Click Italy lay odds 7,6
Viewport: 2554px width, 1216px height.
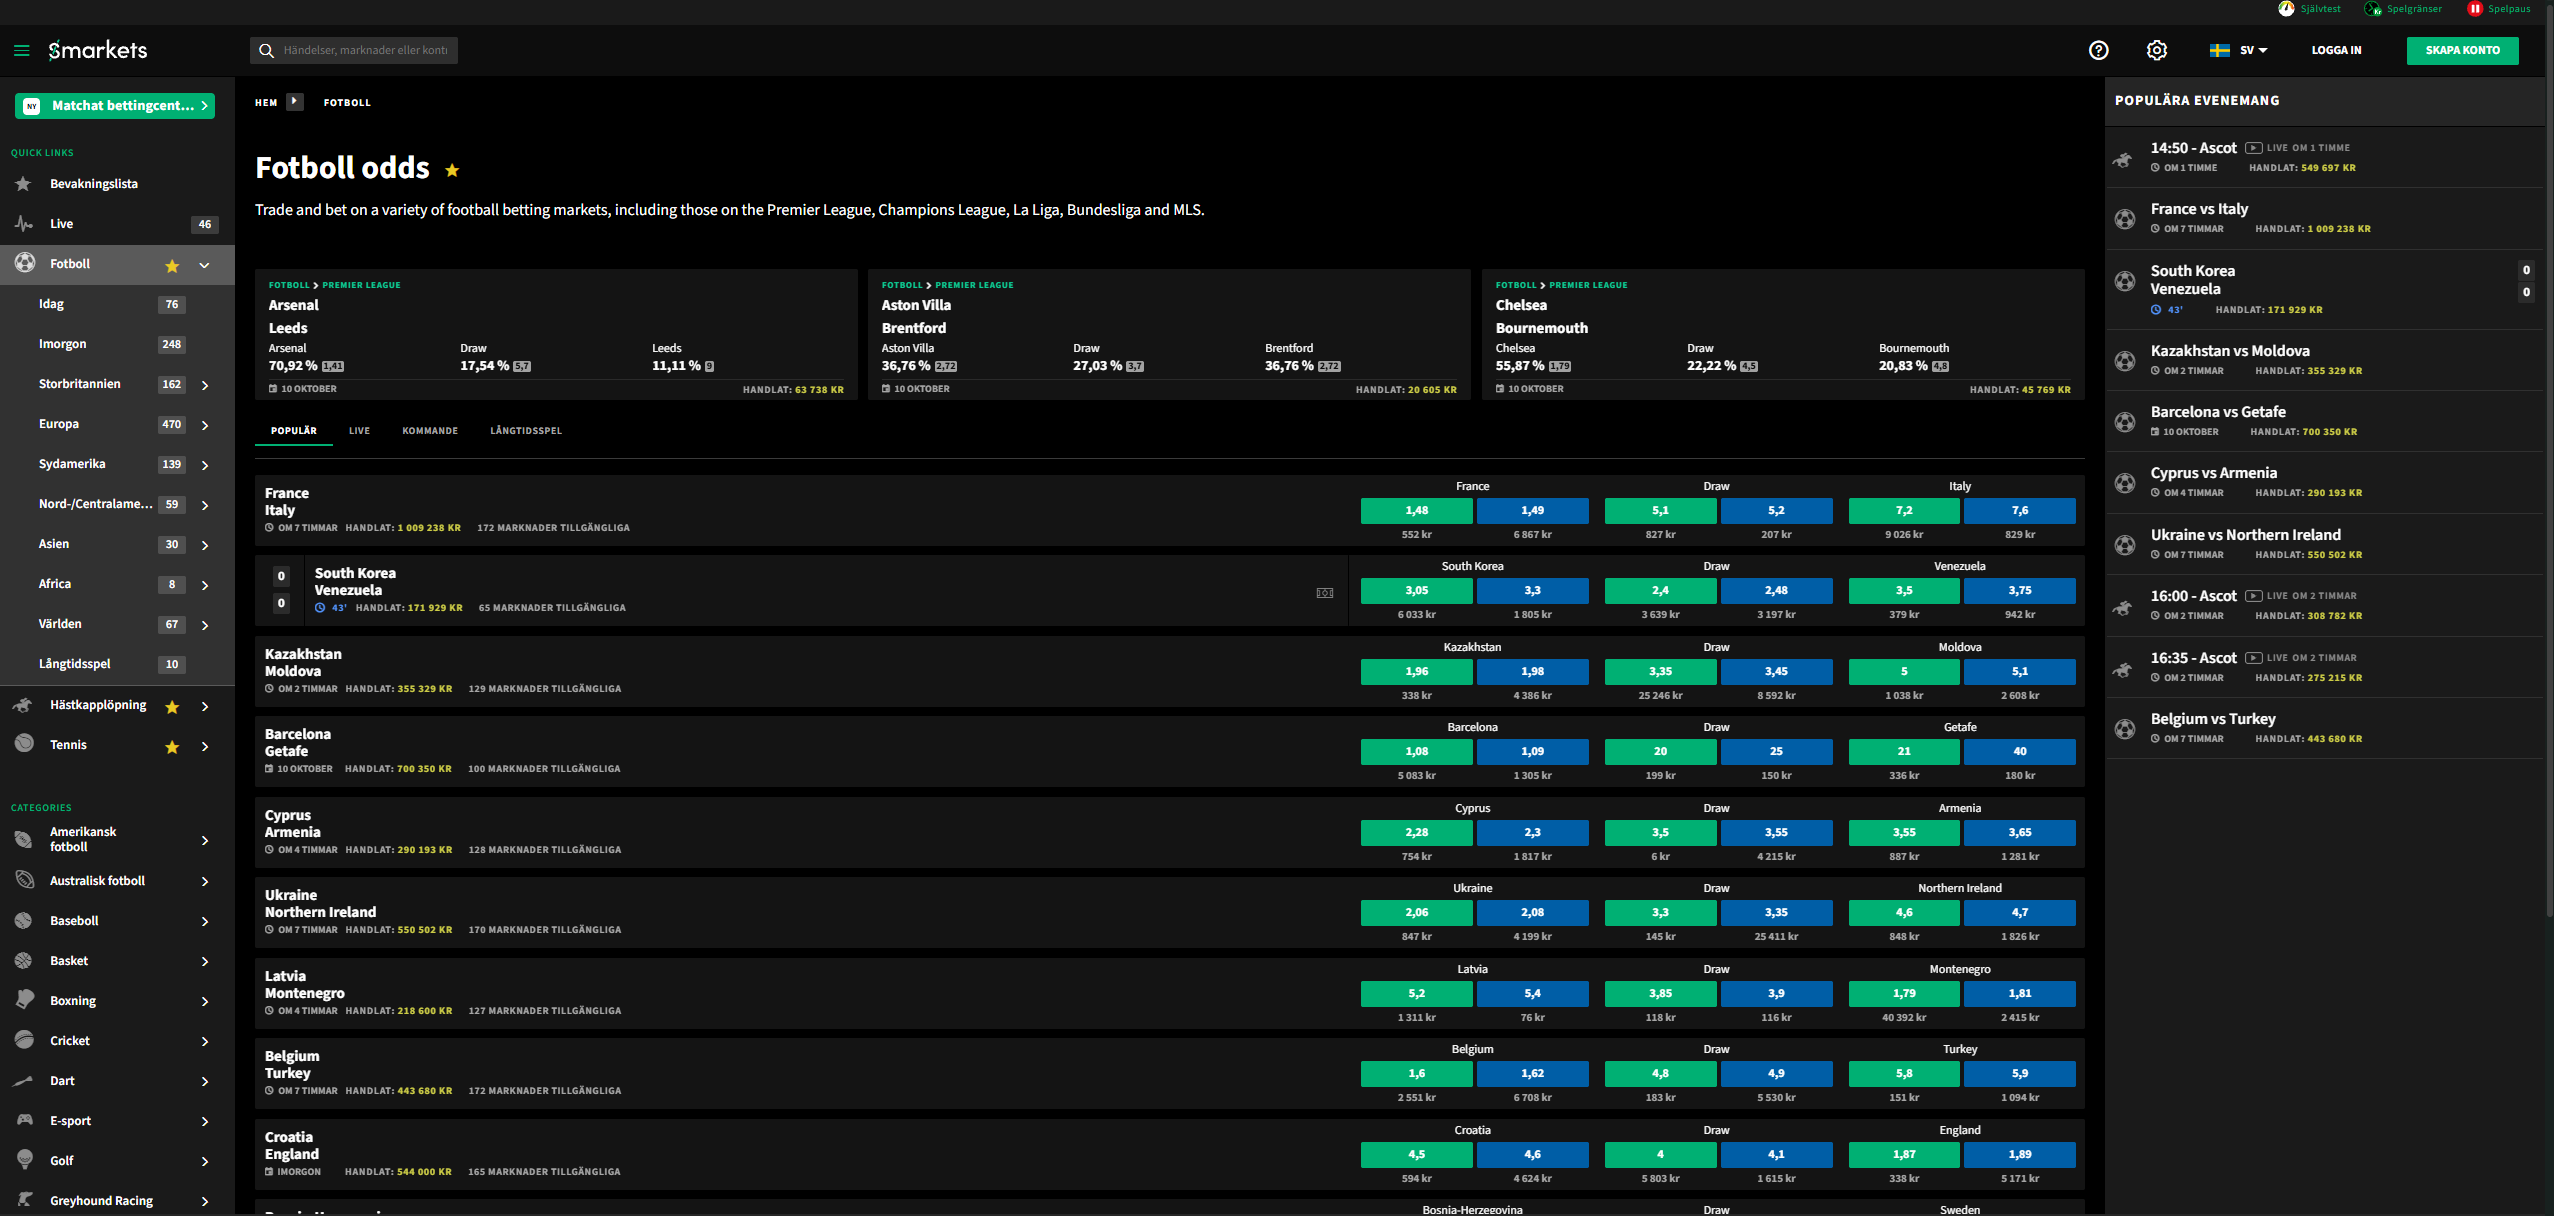point(2019,511)
